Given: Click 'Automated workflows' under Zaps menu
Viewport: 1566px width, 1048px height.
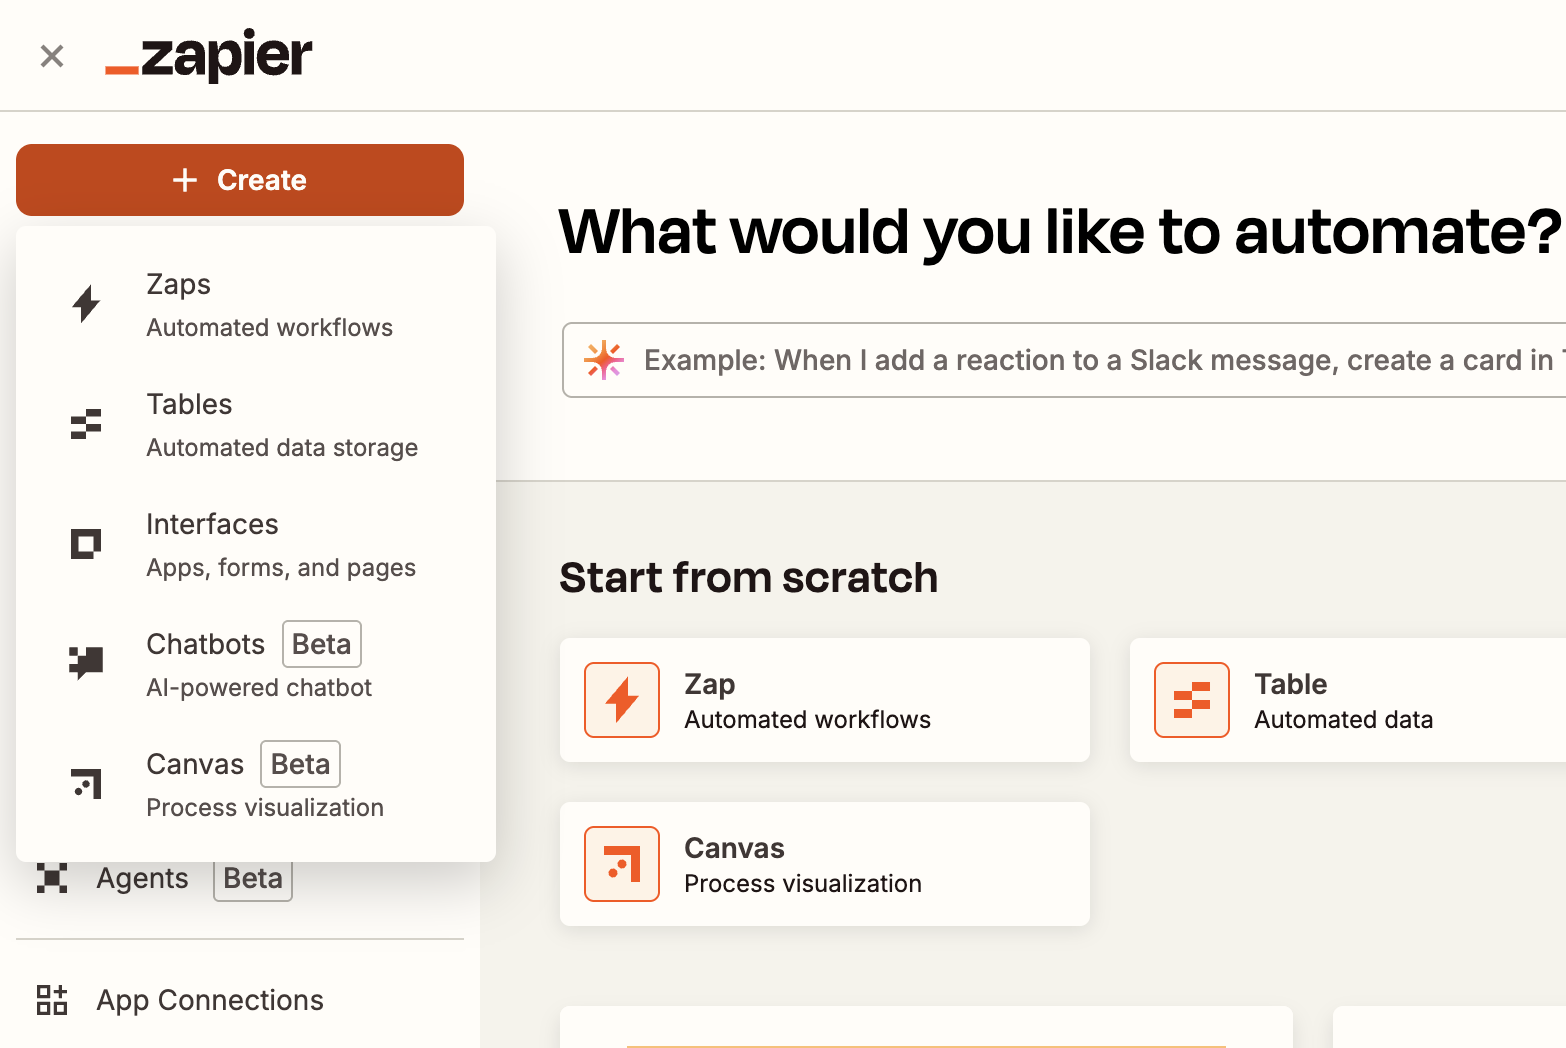Looking at the screenshot, I should 270,328.
